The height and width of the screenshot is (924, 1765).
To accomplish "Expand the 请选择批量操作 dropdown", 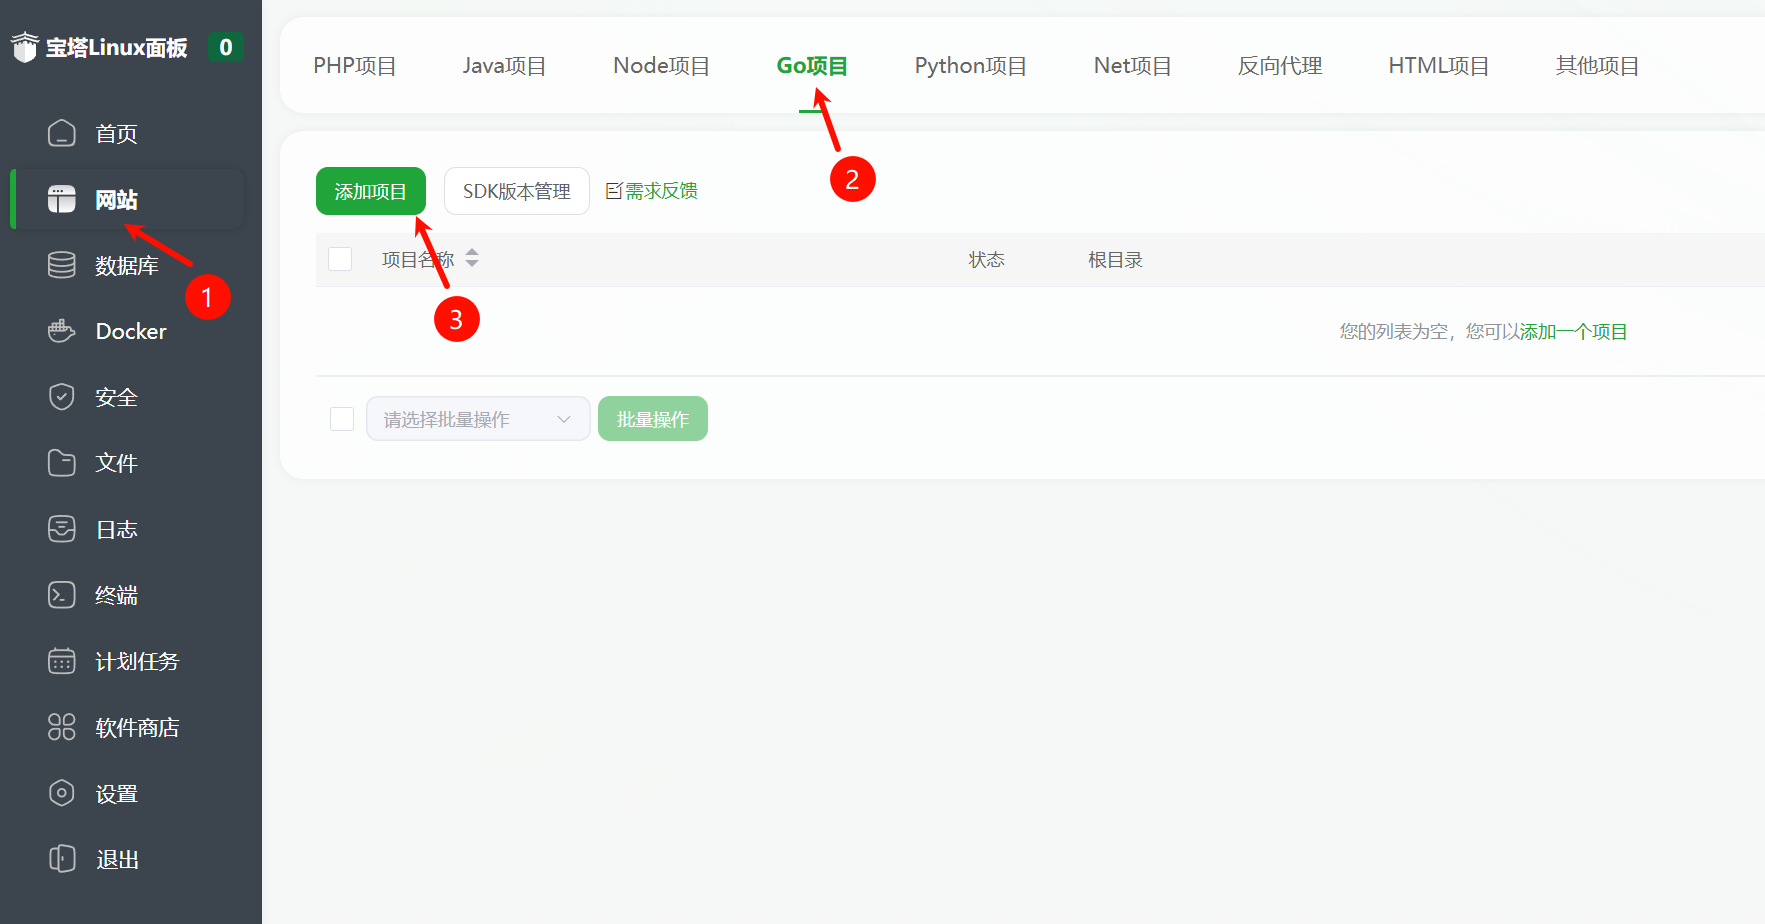I will coord(477,419).
